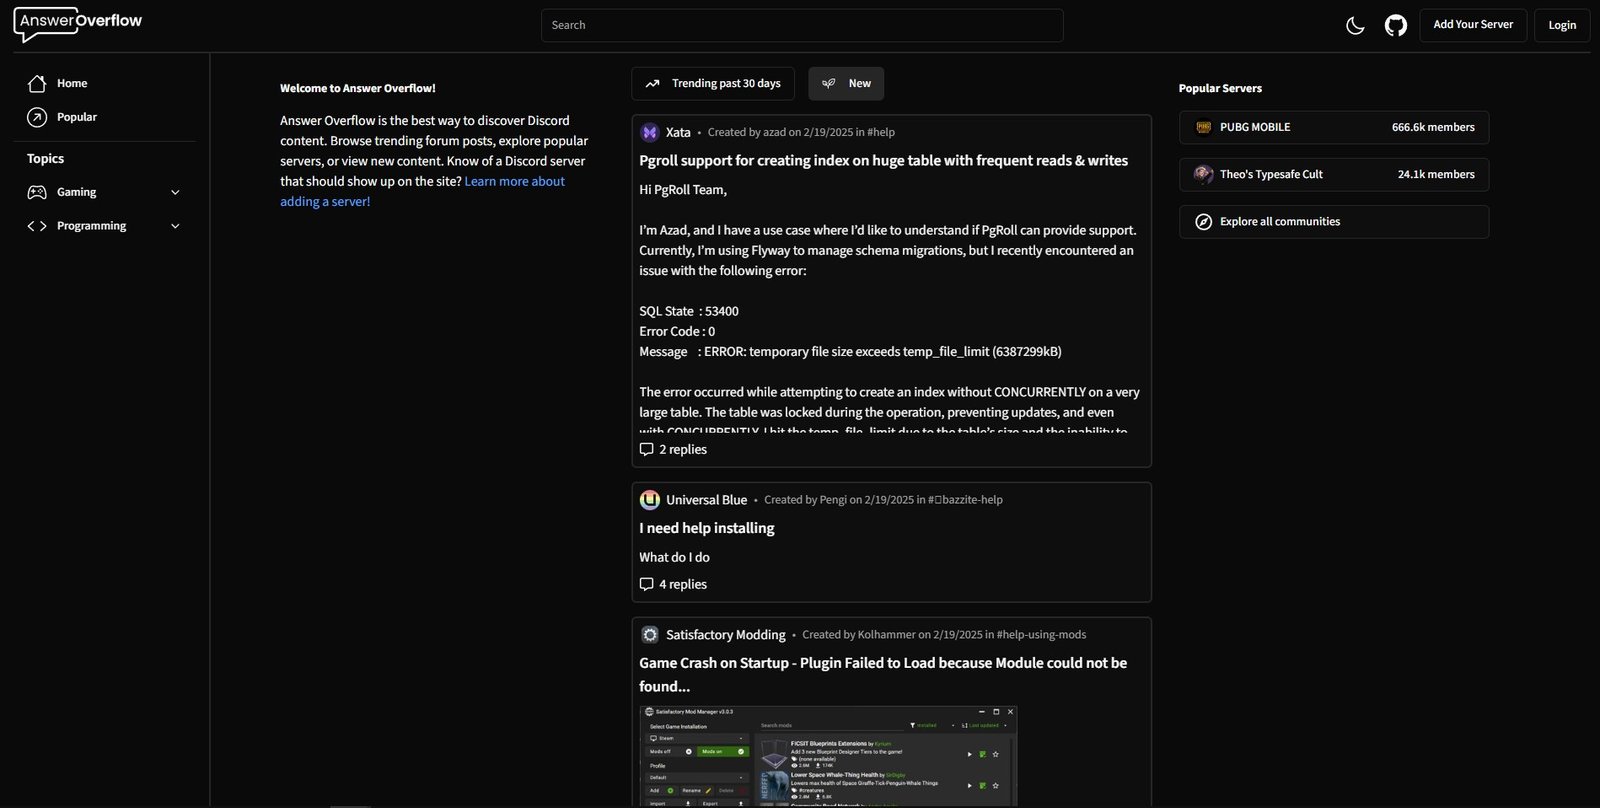The width and height of the screenshot is (1600, 808).
Task: Toggle dark mode with the moon icon
Action: pos(1355,25)
